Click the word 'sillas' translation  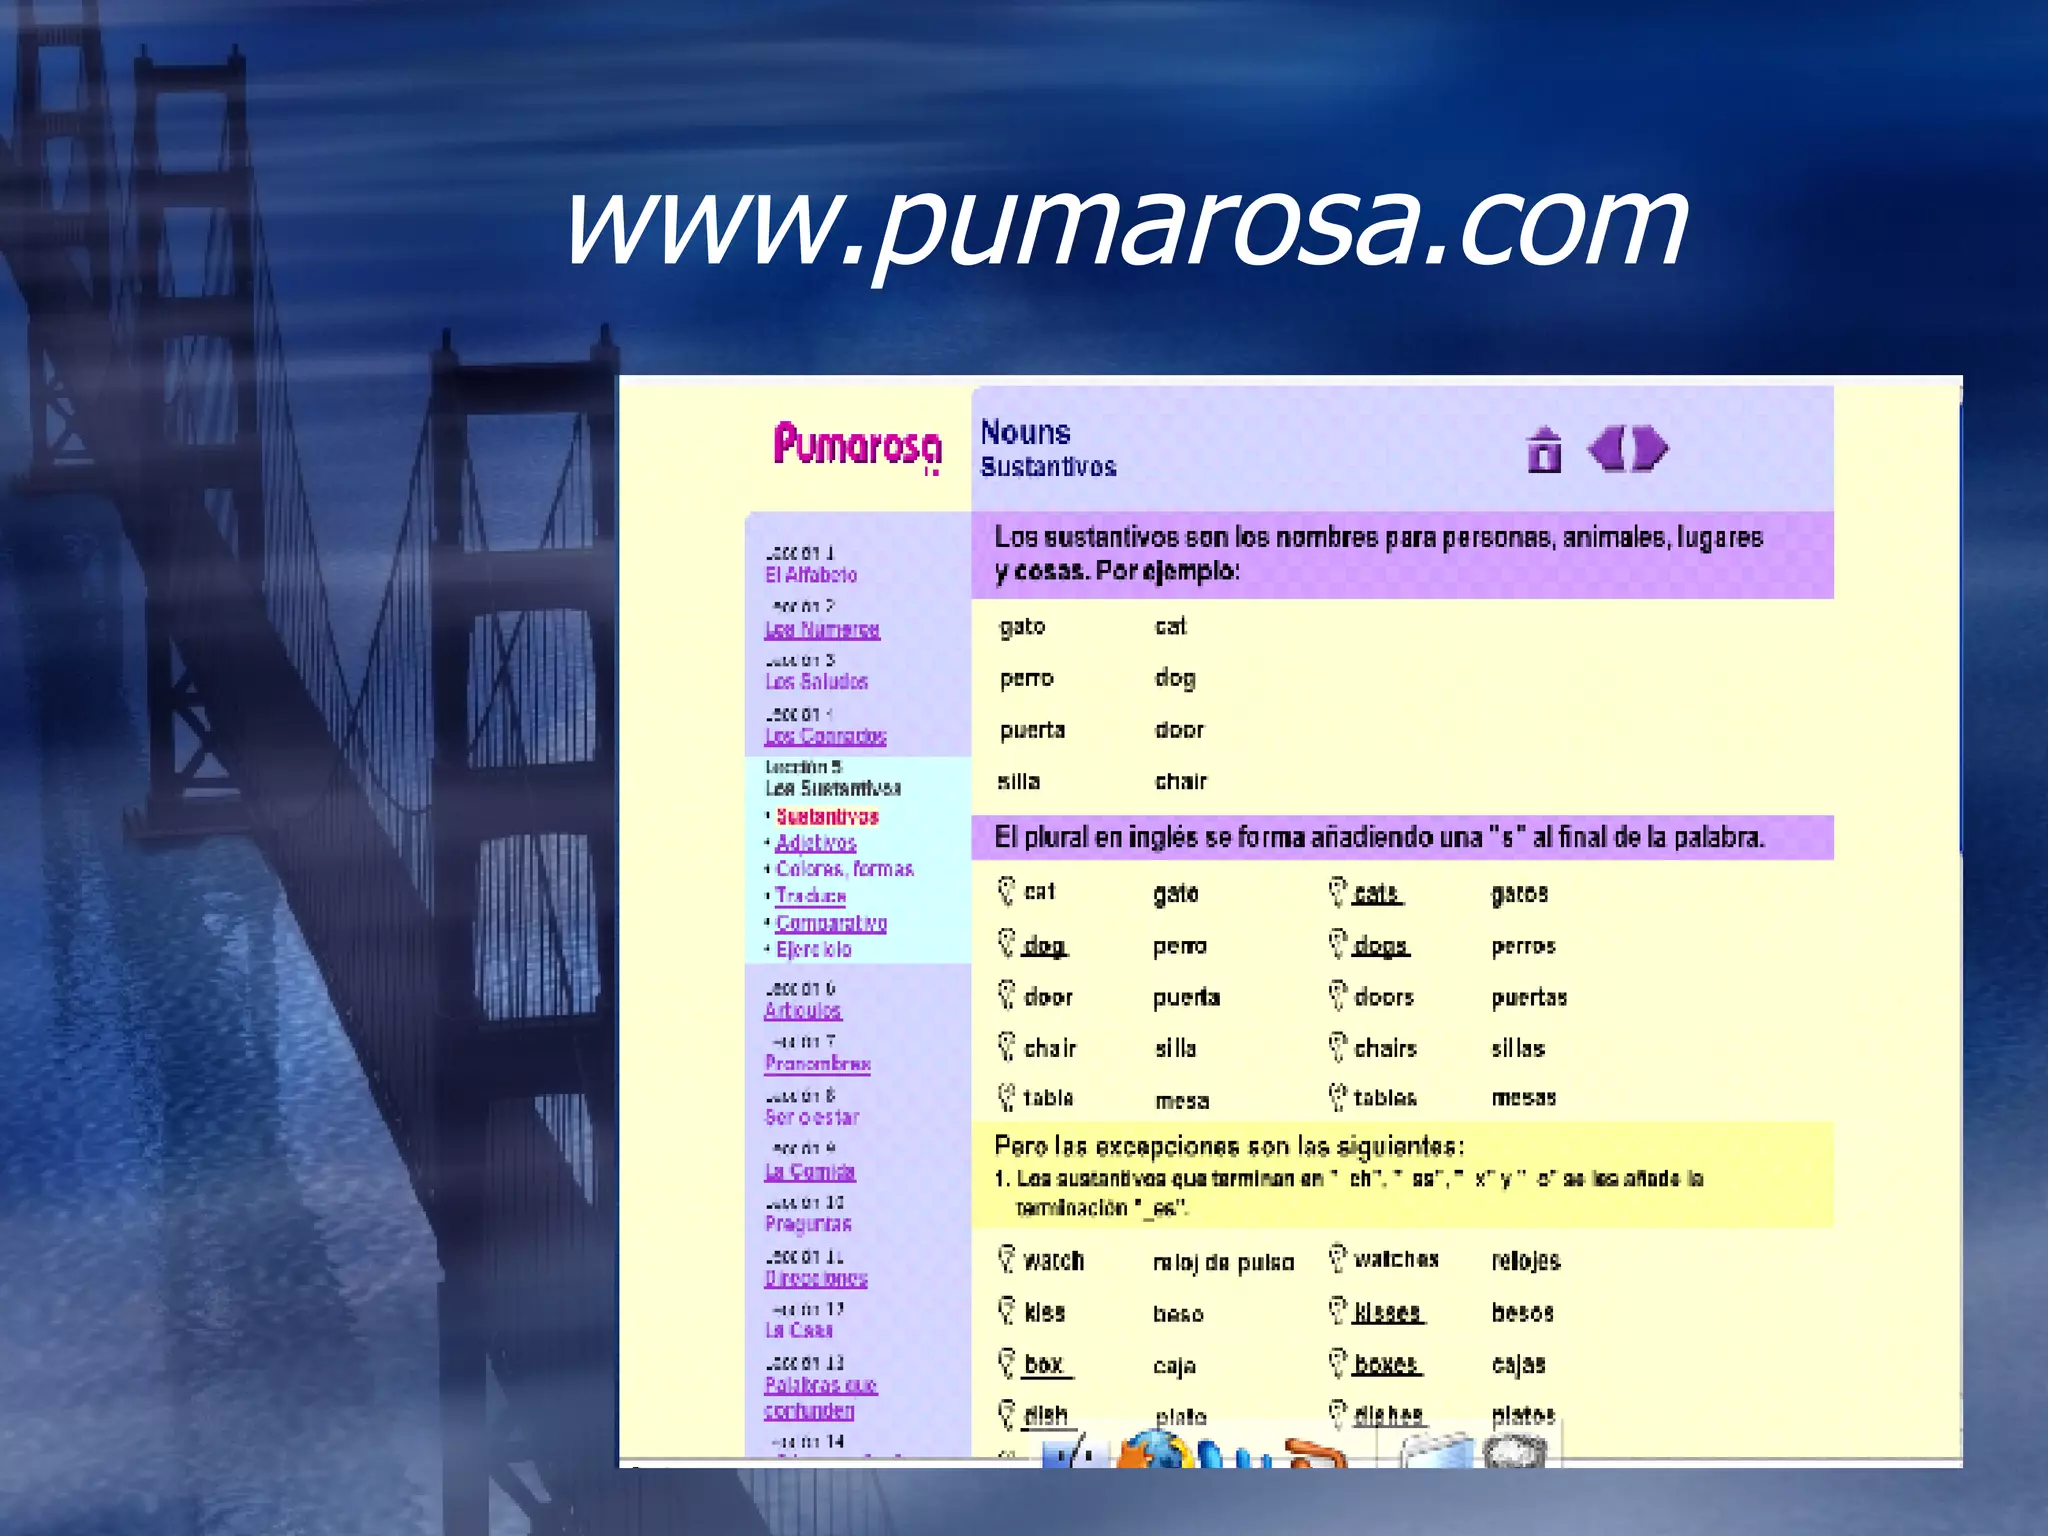(1518, 1048)
